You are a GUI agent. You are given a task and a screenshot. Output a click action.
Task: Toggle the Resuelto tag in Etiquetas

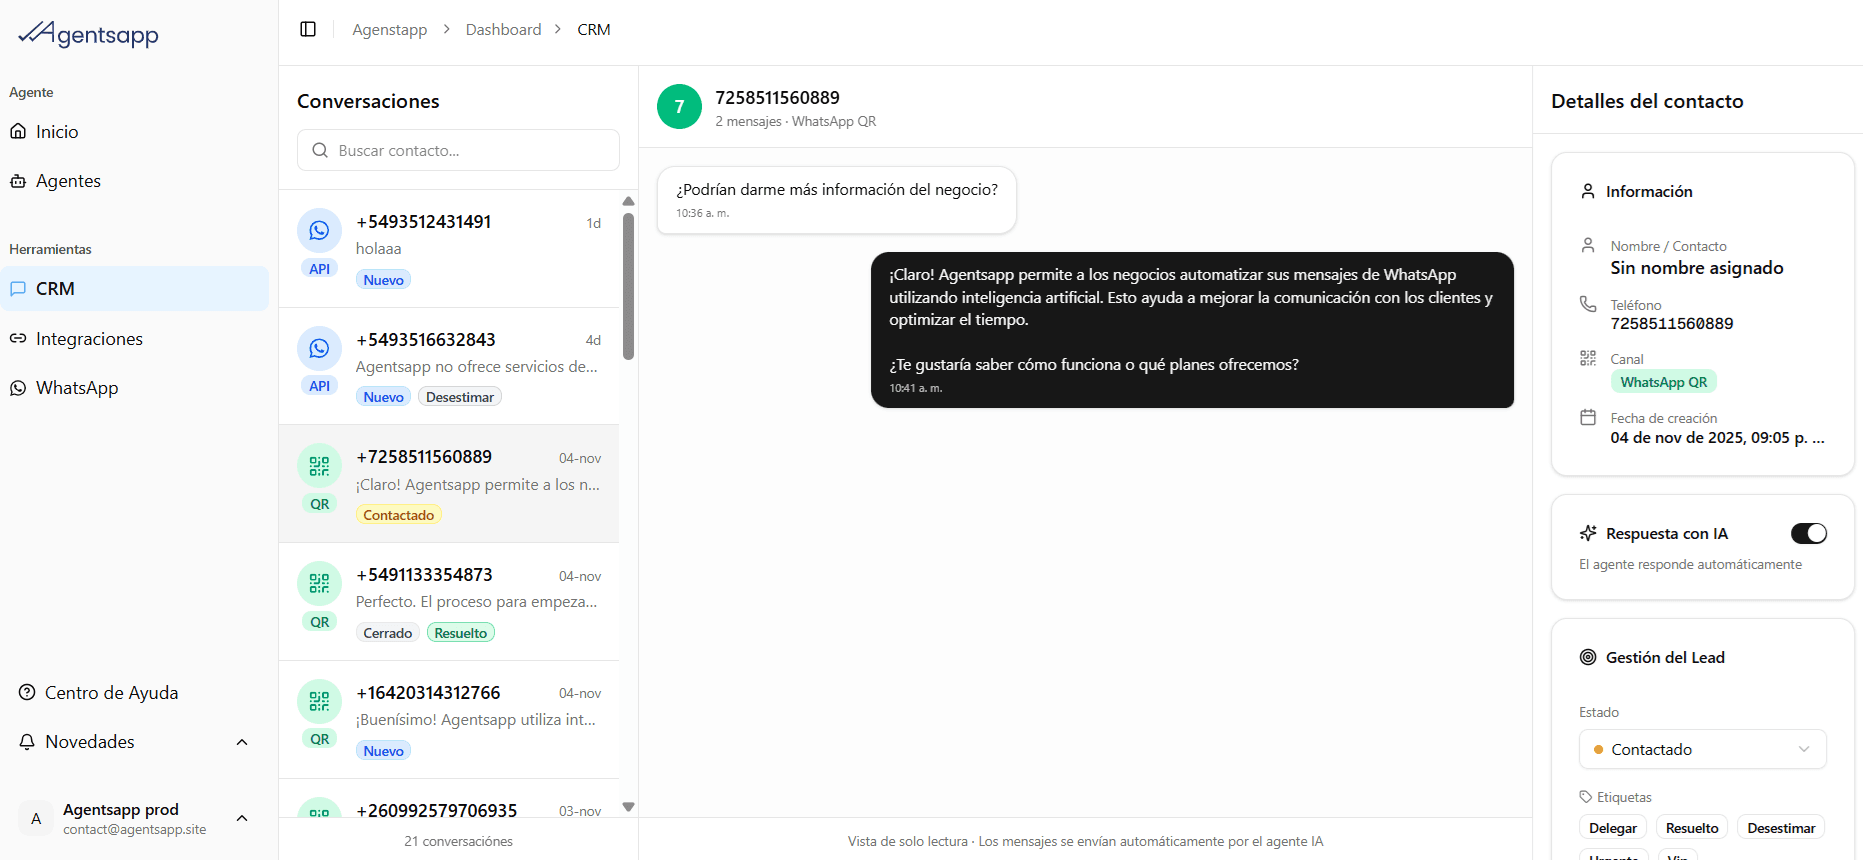click(x=1692, y=828)
